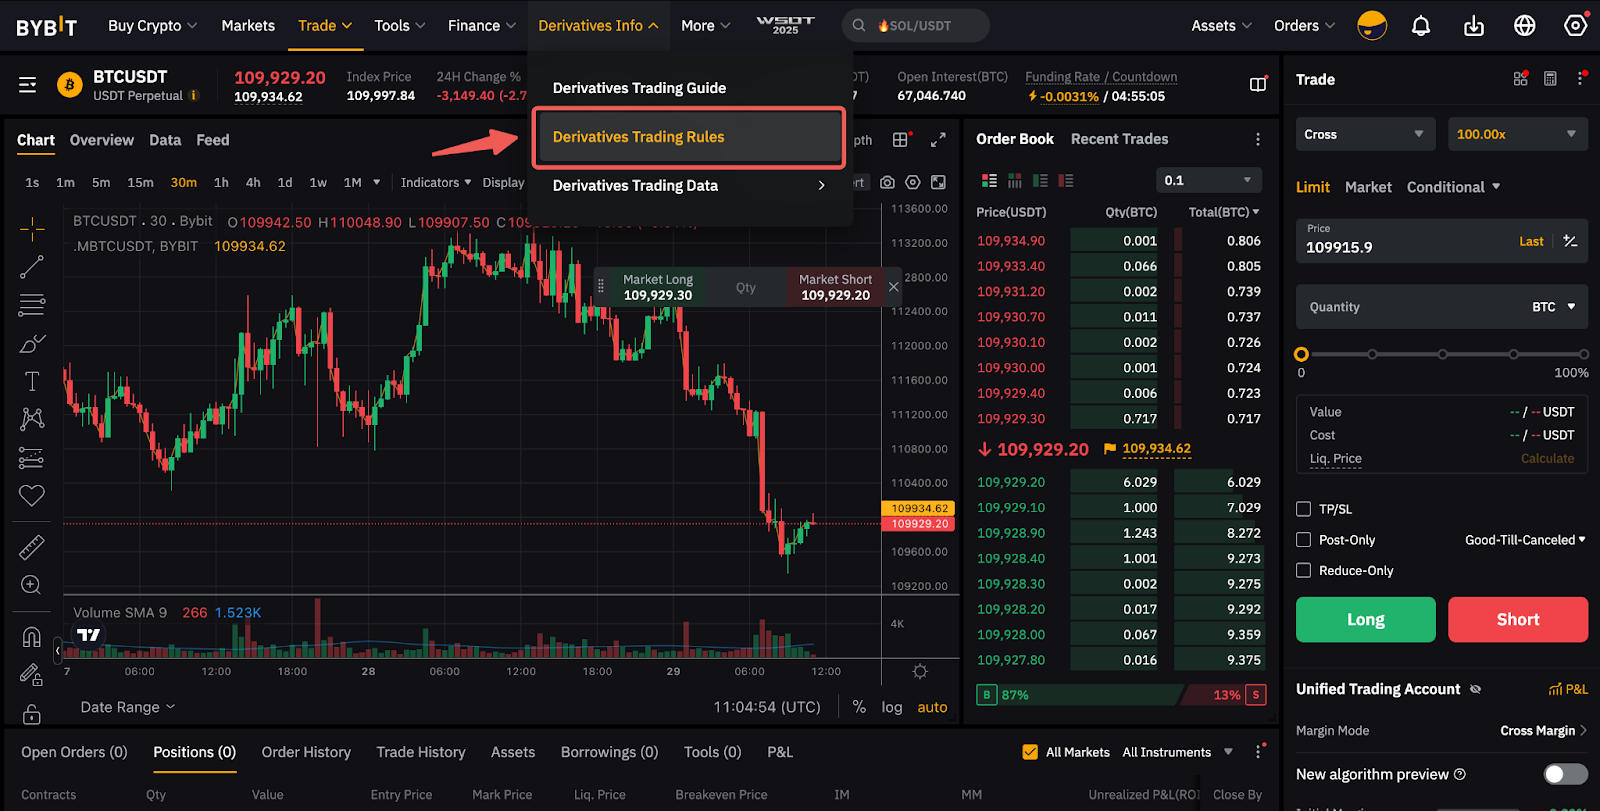Check the Post-Only option
Viewport: 1600px width, 811px height.
coord(1303,540)
